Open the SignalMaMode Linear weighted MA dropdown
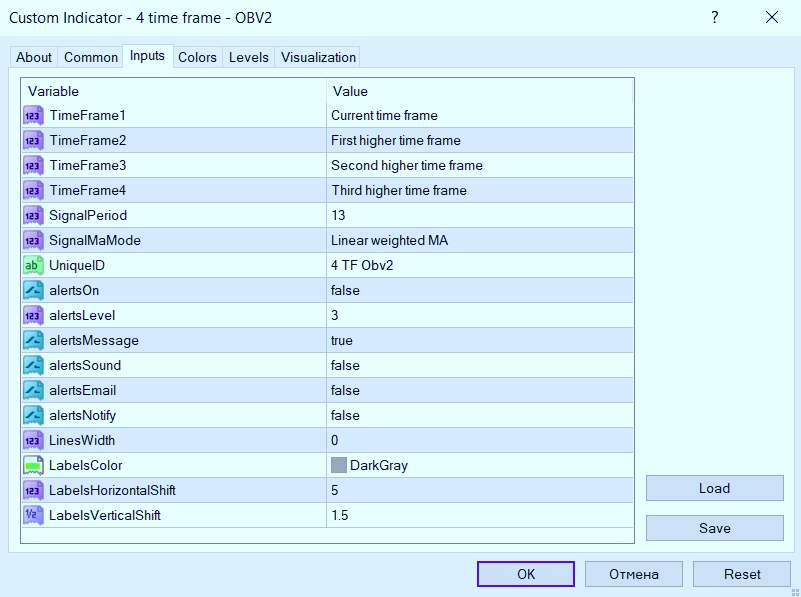Image resolution: width=801 pixels, height=597 pixels. click(480, 240)
